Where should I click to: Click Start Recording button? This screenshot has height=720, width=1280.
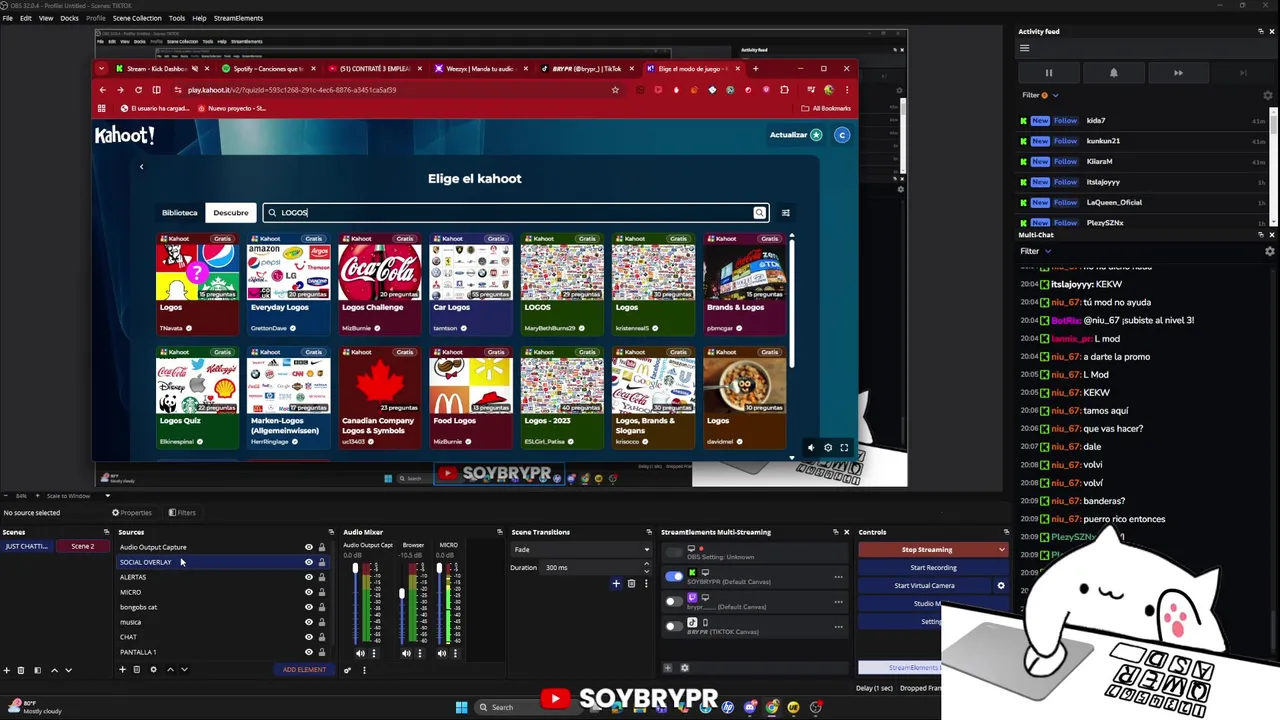click(933, 568)
